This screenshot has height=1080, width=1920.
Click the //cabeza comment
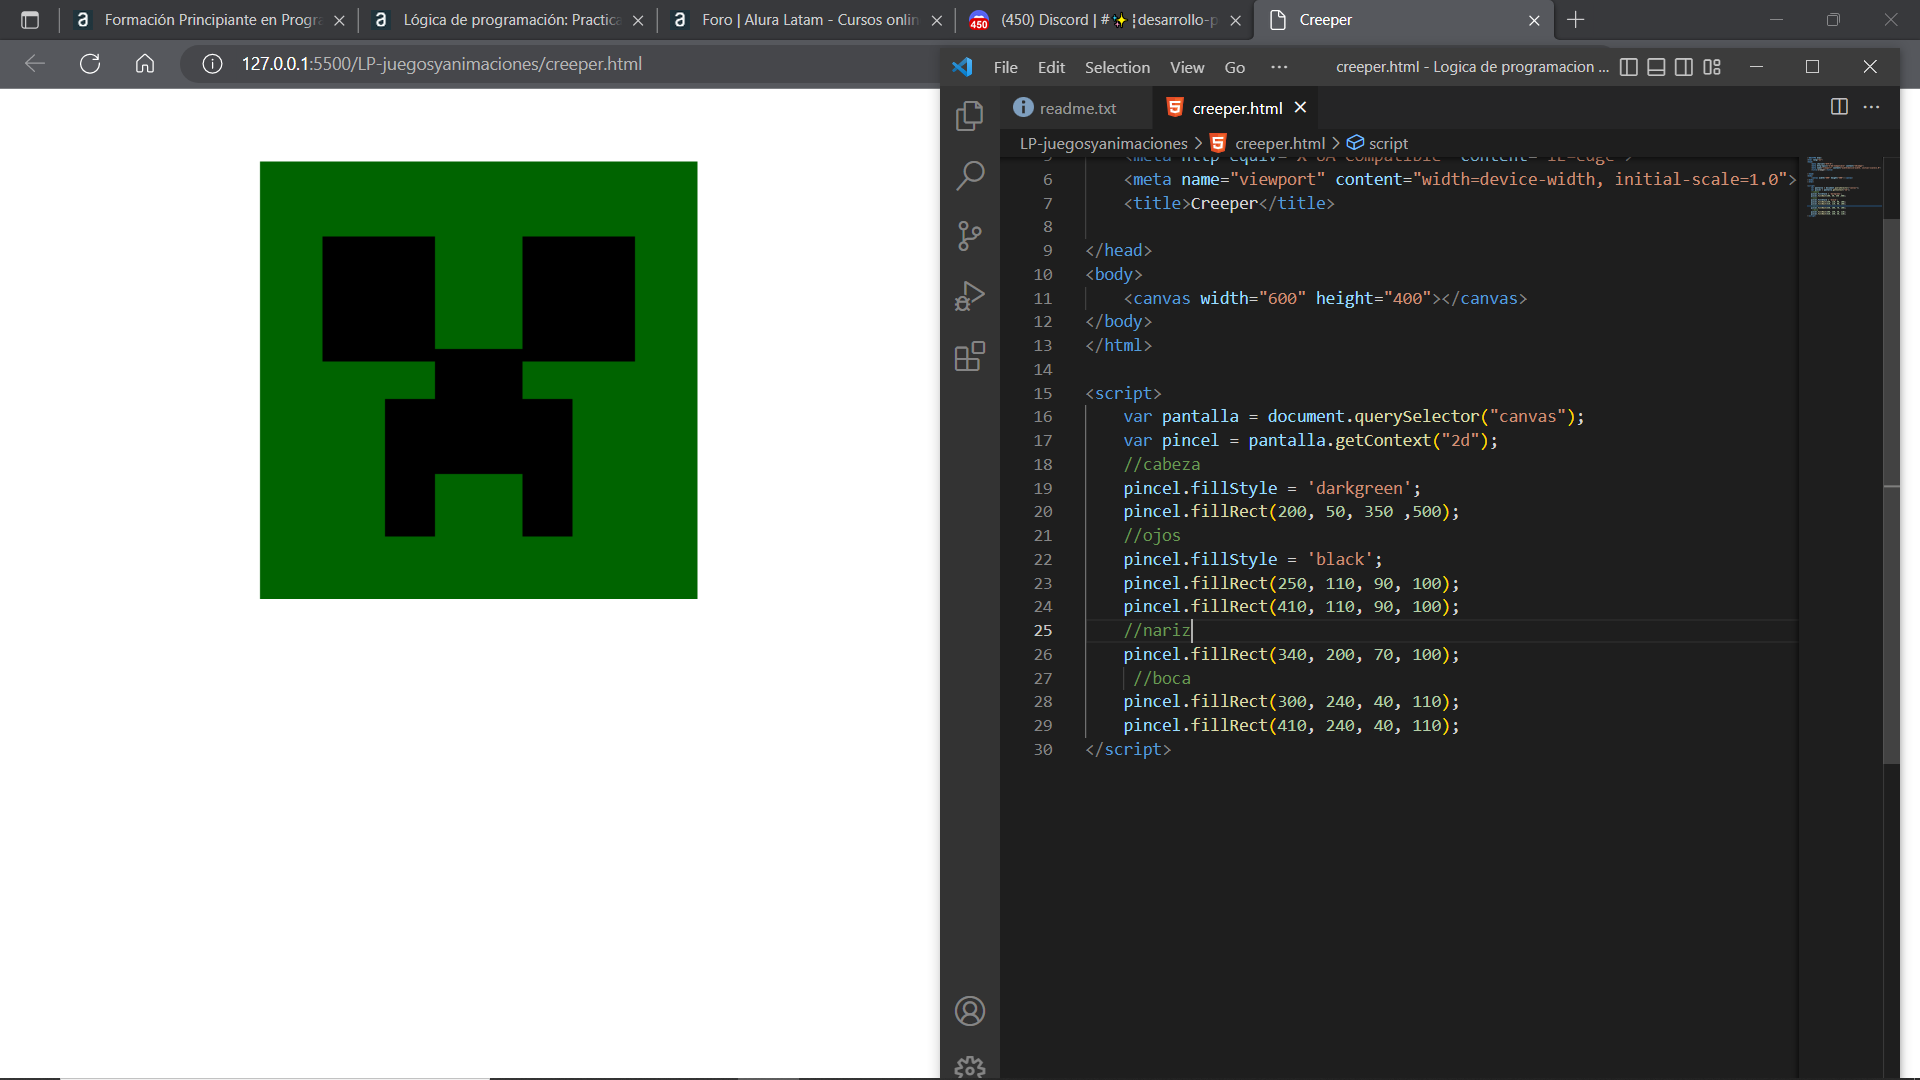1161,464
